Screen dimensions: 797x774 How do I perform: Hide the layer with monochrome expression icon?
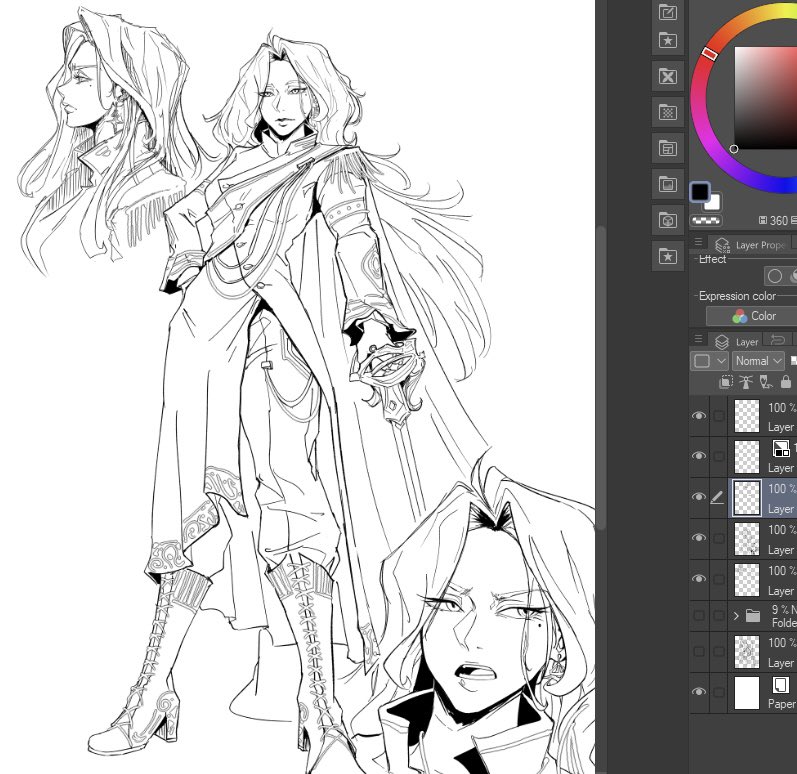(699, 456)
